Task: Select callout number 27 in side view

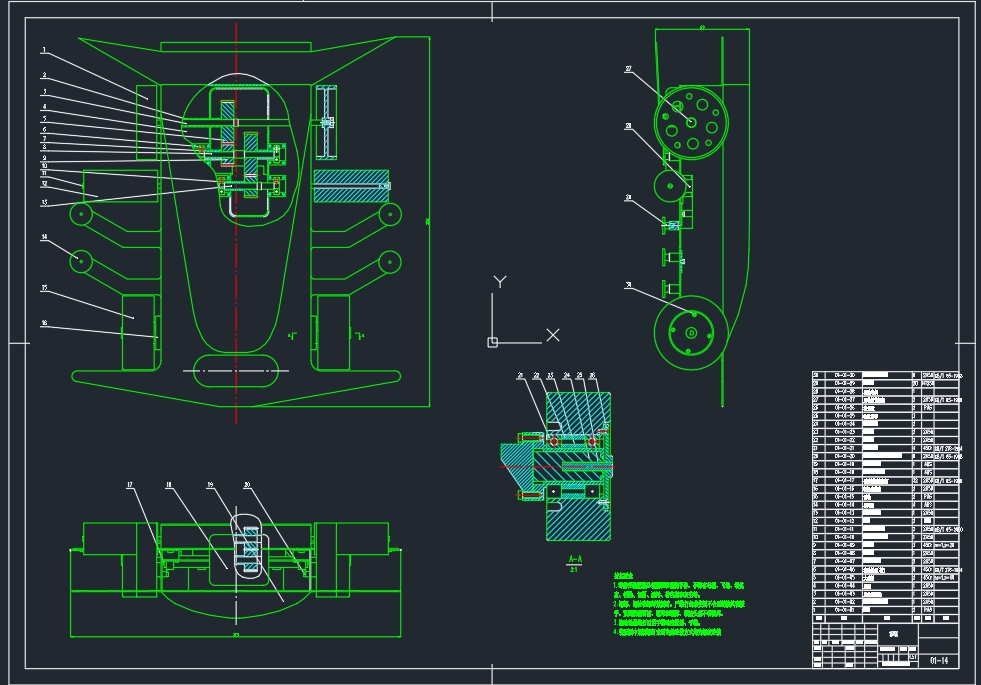Action: pyautogui.click(x=629, y=69)
